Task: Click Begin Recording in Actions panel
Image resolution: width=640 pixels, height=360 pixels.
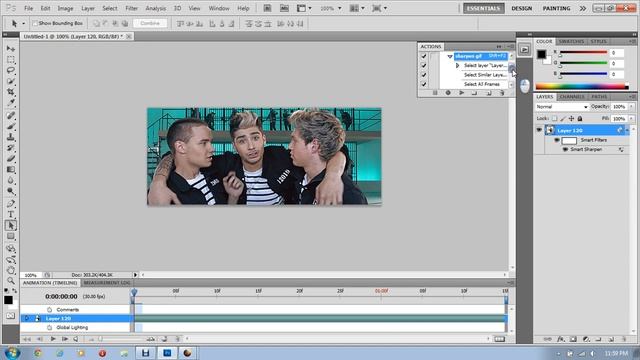Action: [x=448, y=93]
